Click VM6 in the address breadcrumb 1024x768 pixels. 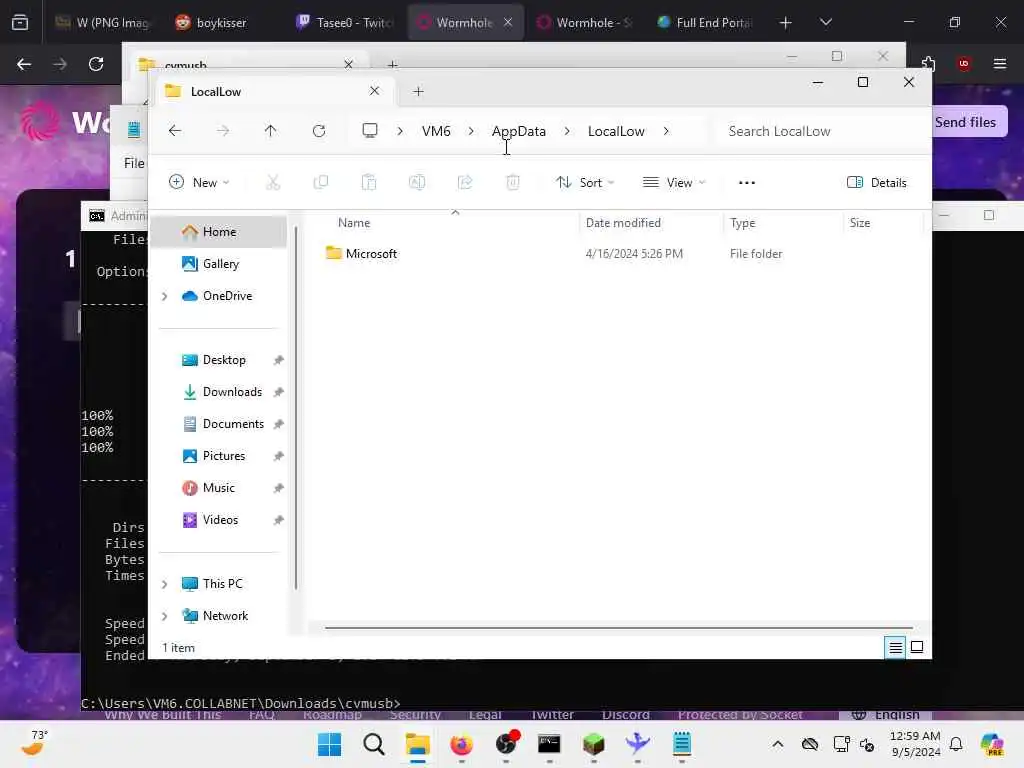(x=436, y=131)
